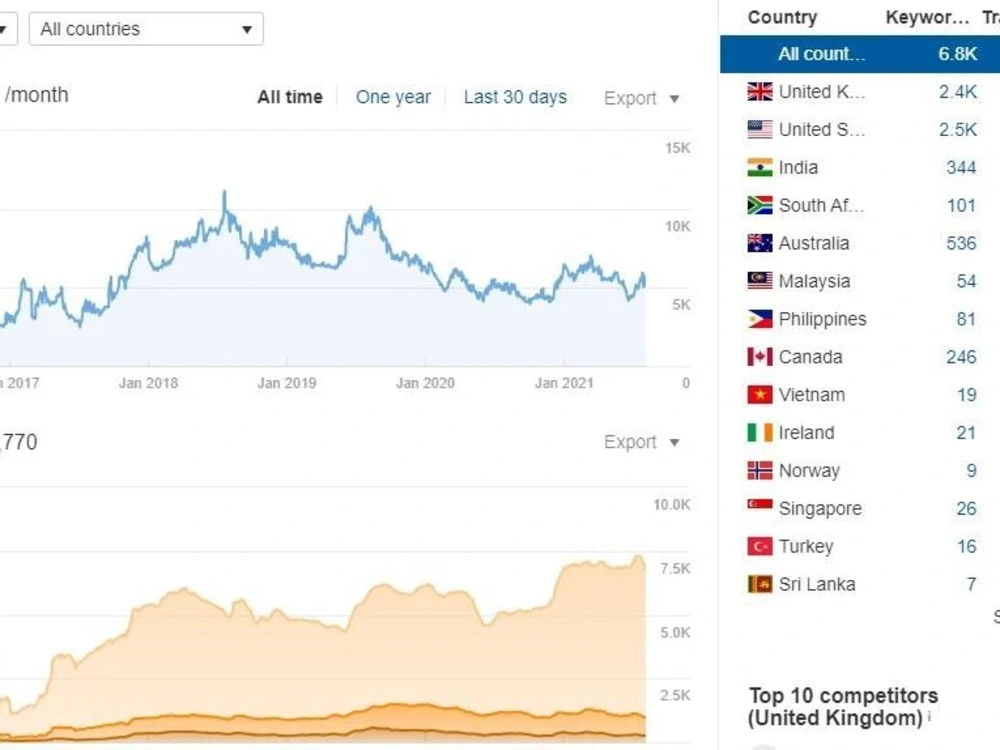Click the Jan 2019 axis label
The width and height of the screenshot is (1000, 750).
[x=286, y=383]
